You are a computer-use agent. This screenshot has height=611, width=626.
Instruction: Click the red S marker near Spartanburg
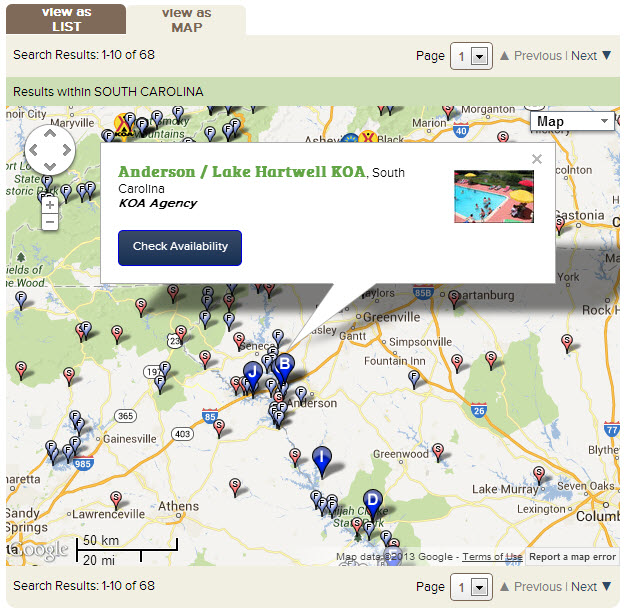pos(454,299)
